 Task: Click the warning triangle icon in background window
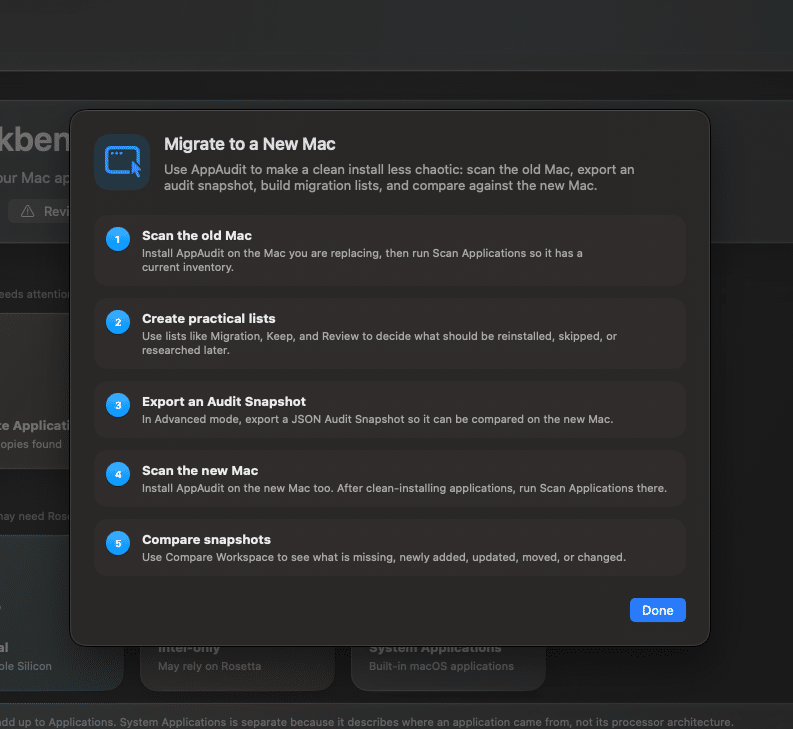27,211
